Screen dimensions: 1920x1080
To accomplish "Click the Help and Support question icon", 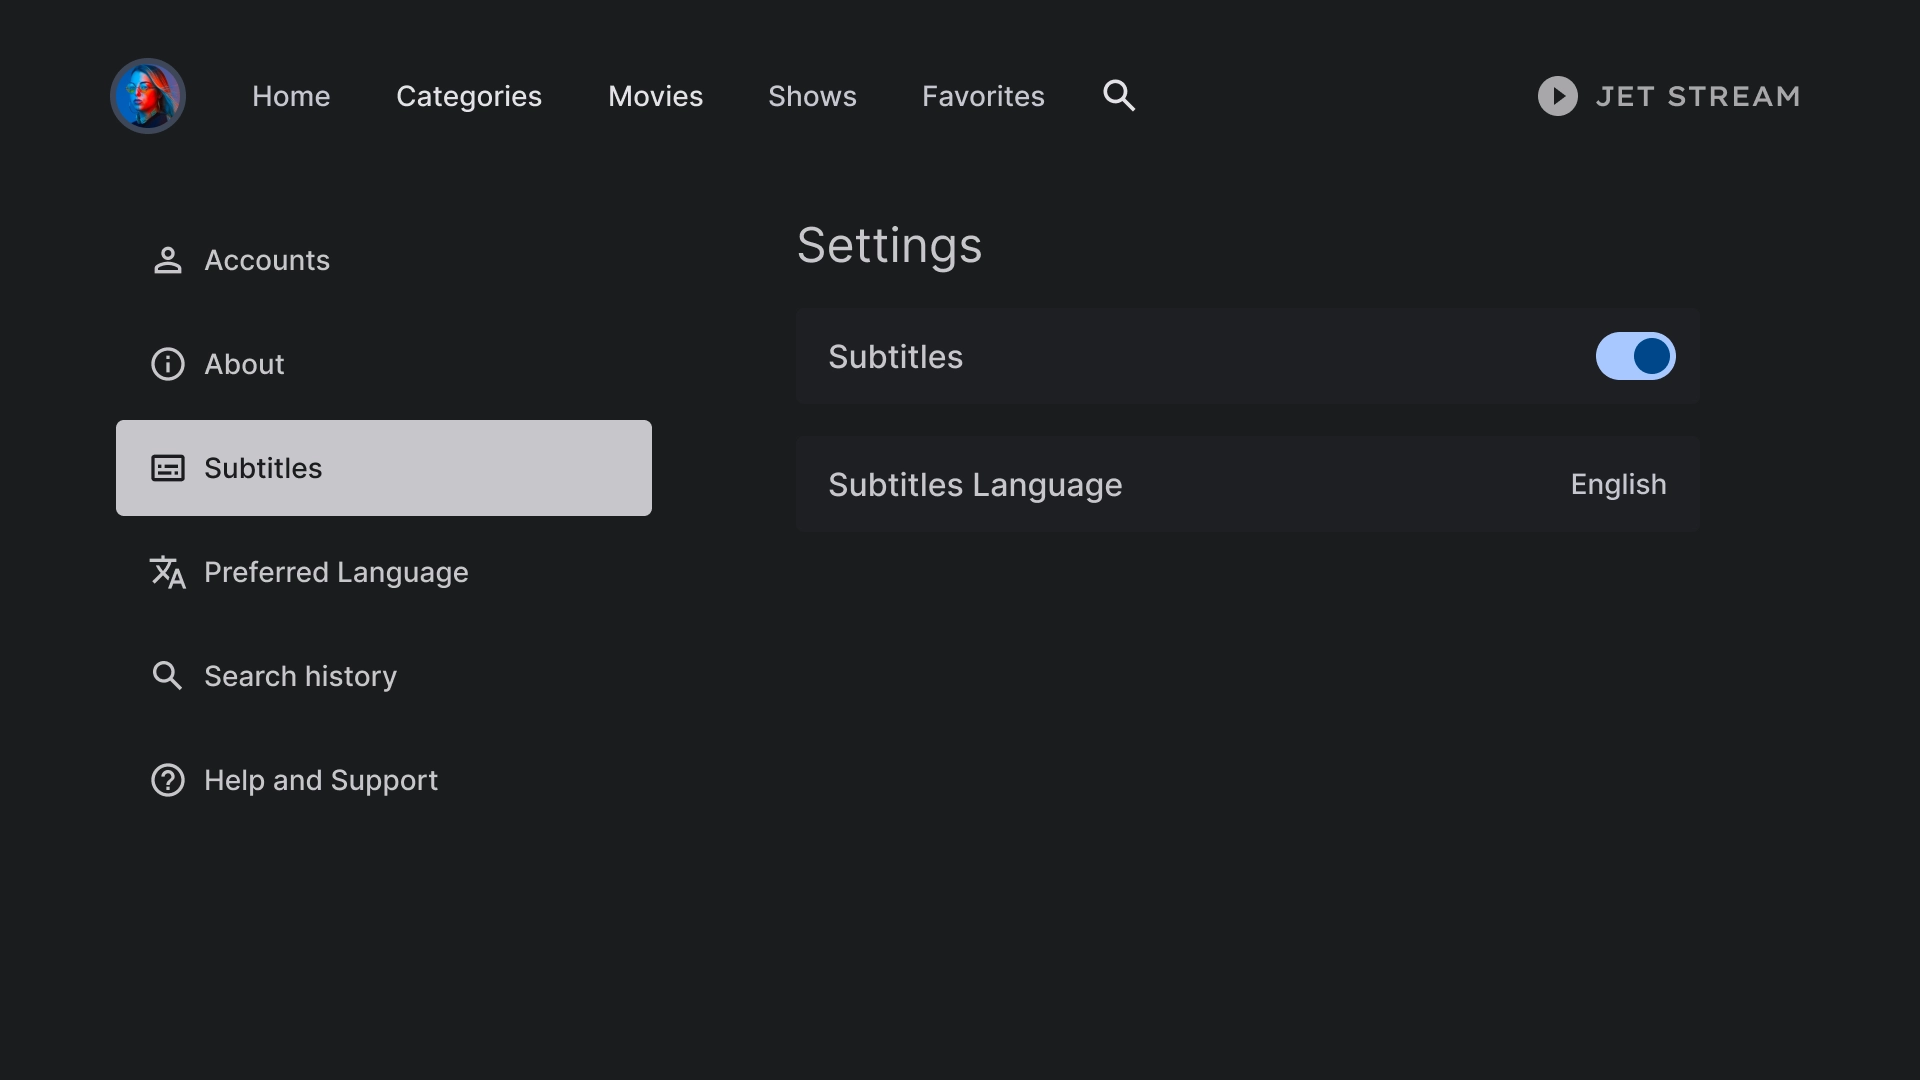I will (x=167, y=779).
